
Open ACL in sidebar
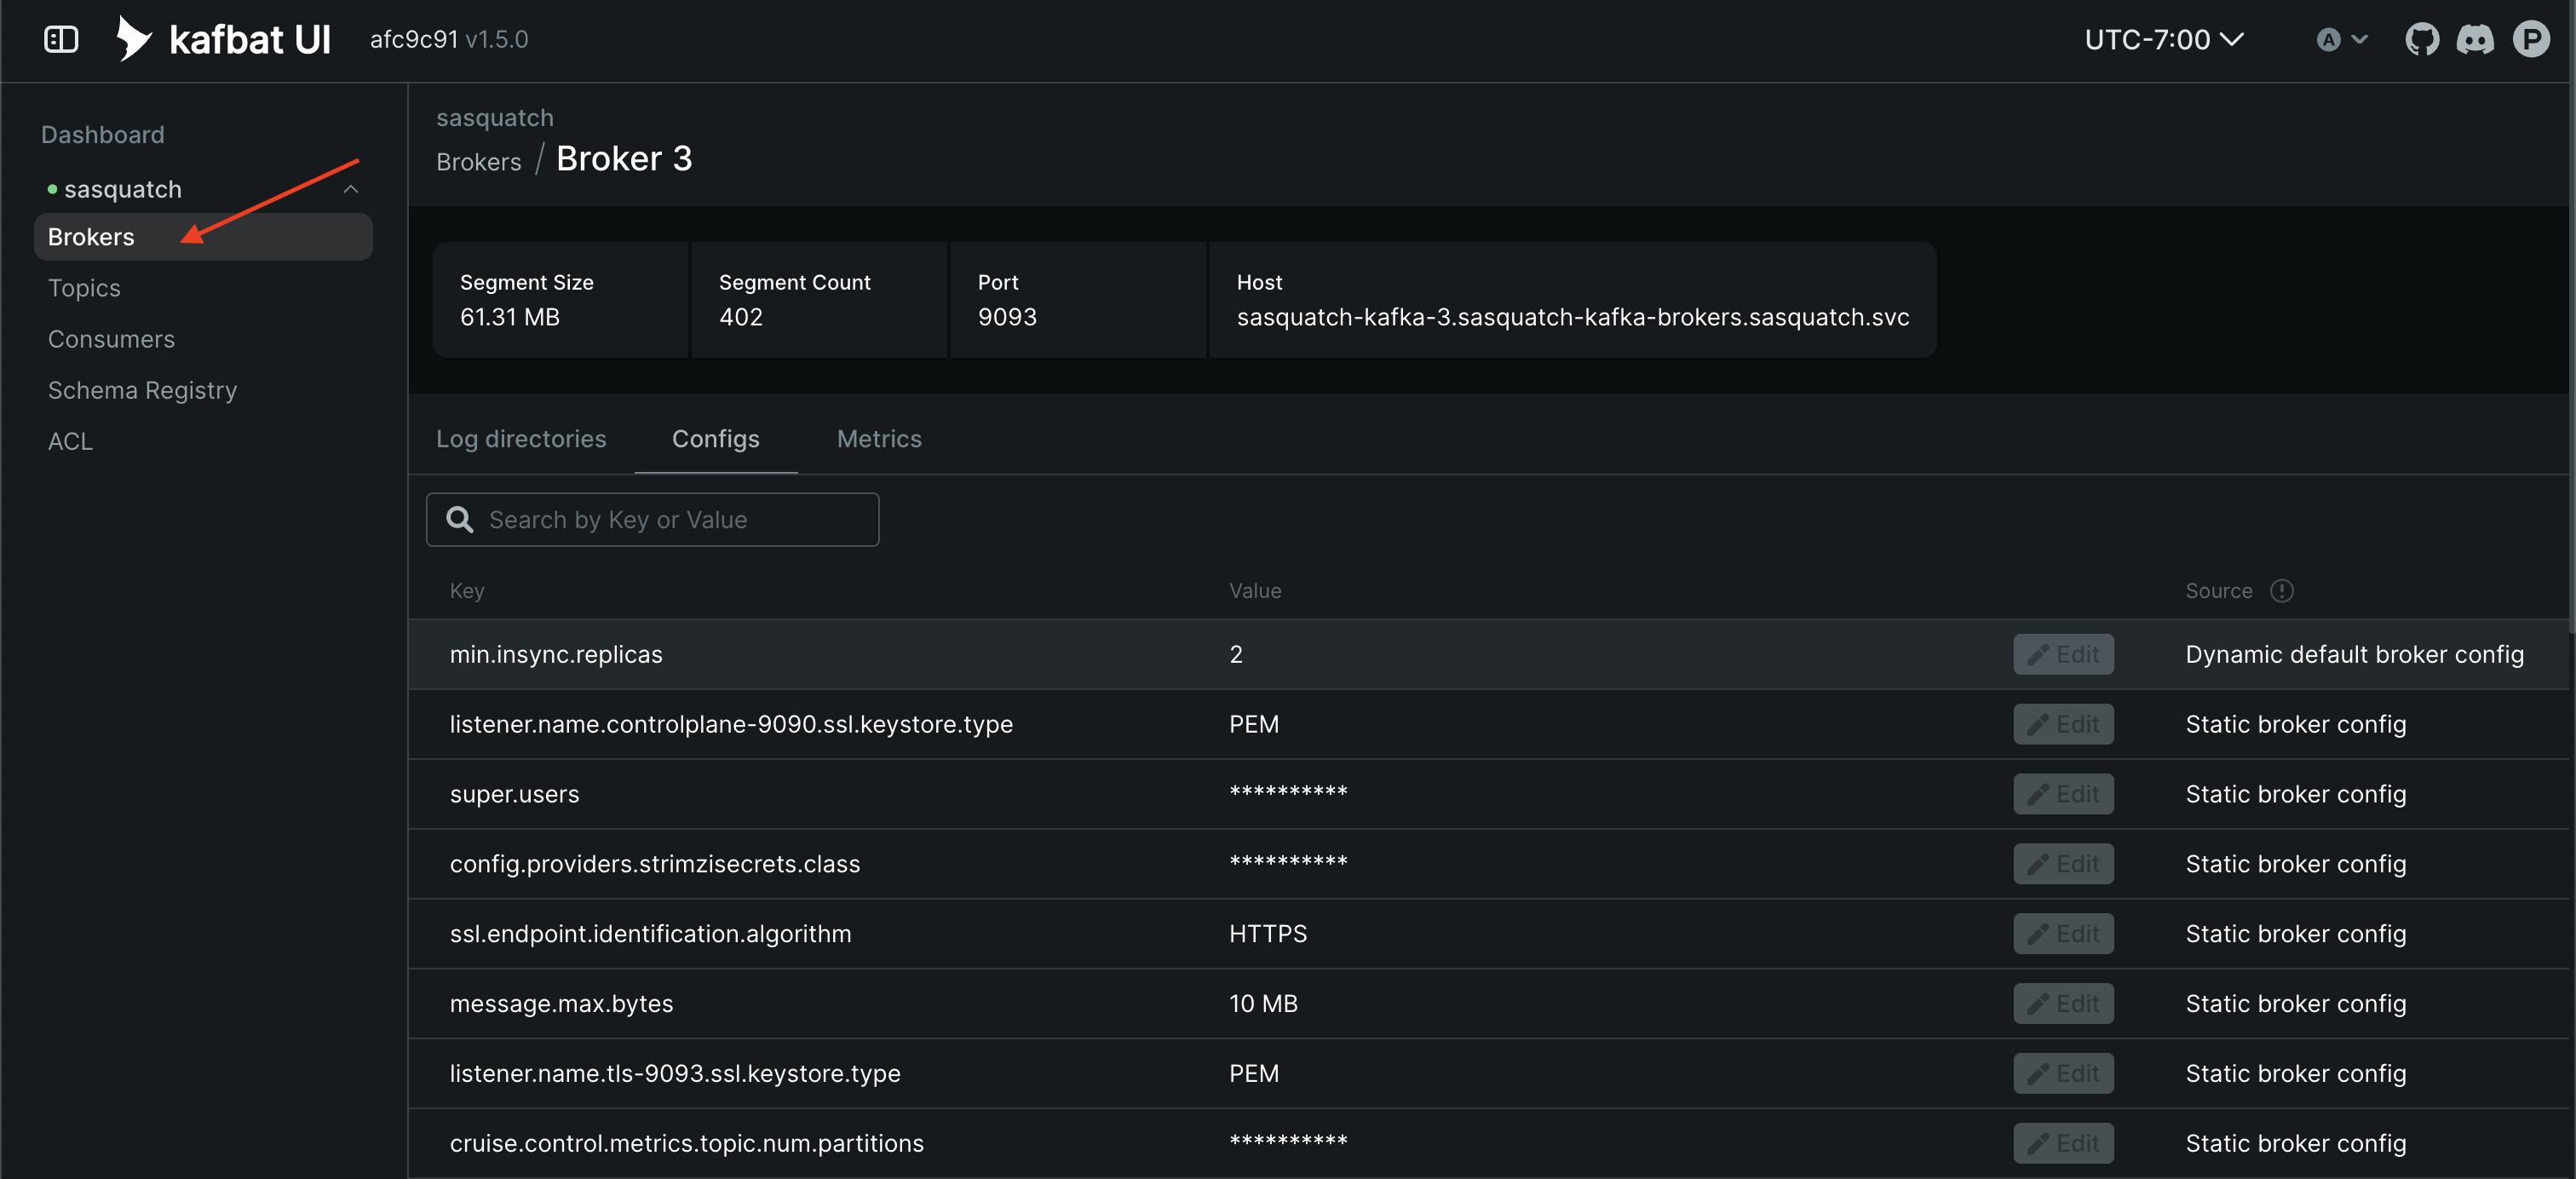pos(70,441)
